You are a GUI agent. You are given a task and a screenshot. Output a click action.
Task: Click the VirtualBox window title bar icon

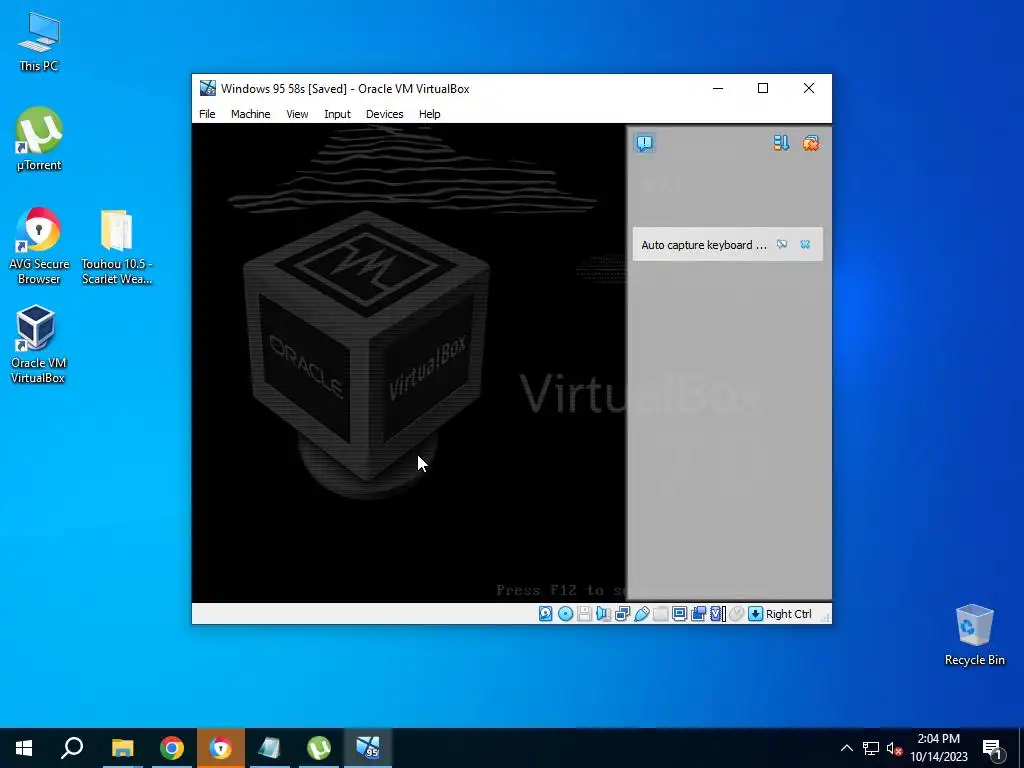pyautogui.click(x=208, y=88)
